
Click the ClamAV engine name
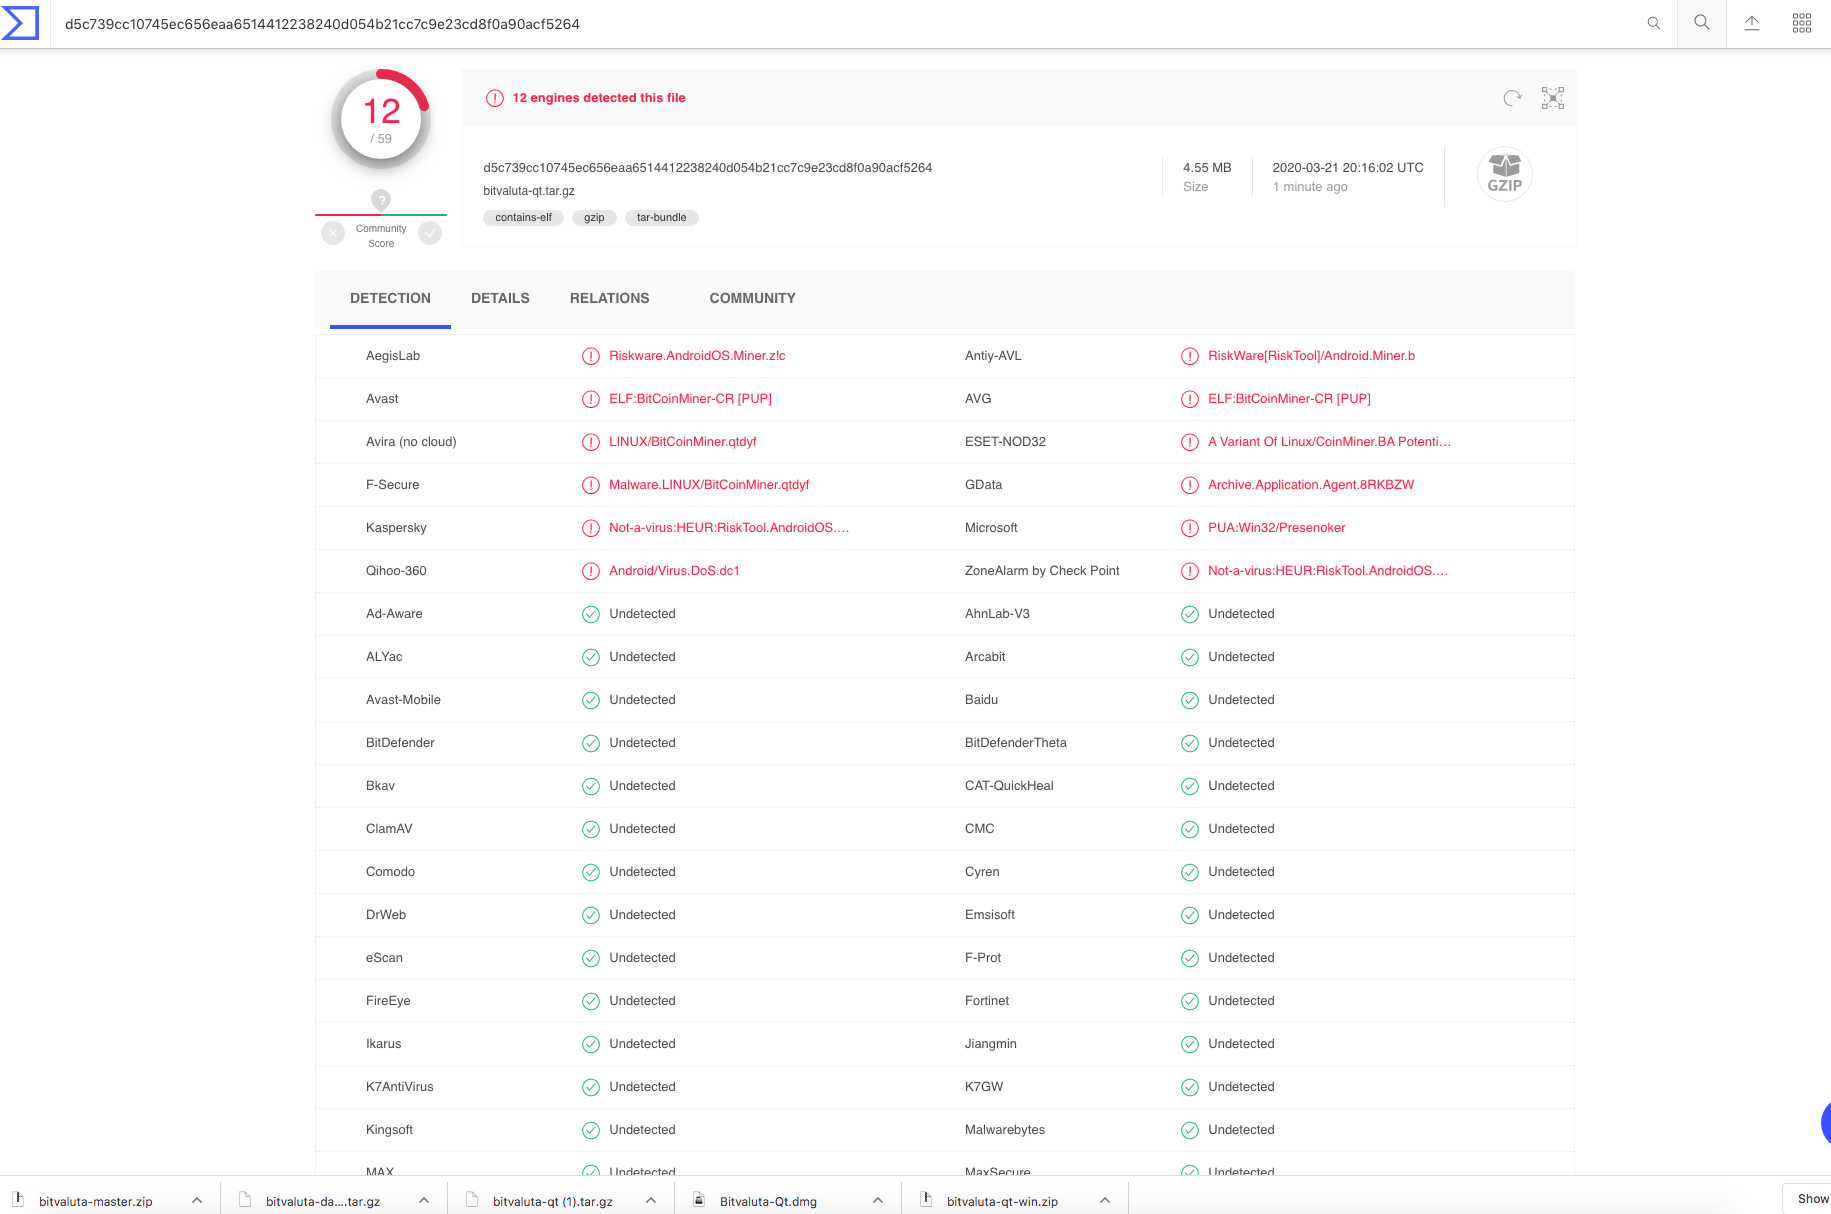(x=389, y=829)
